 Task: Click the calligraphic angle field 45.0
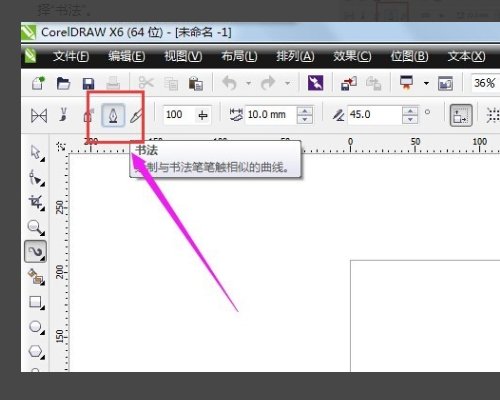pos(374,115)
